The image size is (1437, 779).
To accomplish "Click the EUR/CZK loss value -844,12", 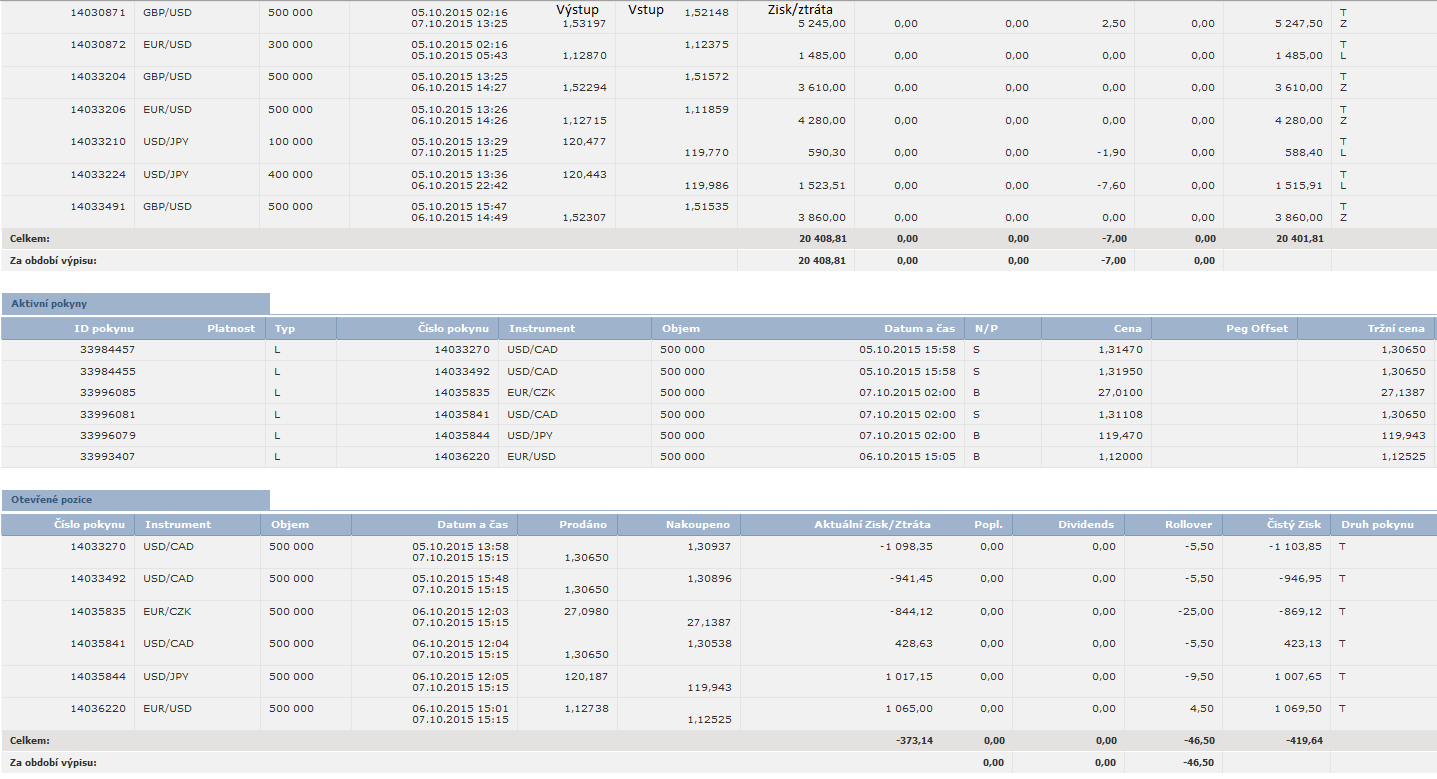I will [911, 611].
